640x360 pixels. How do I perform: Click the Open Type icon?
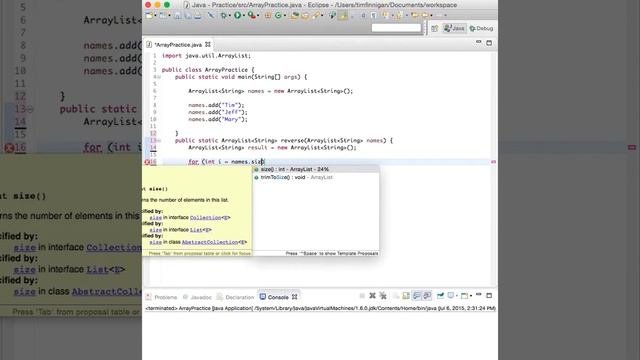pos(294,16)
